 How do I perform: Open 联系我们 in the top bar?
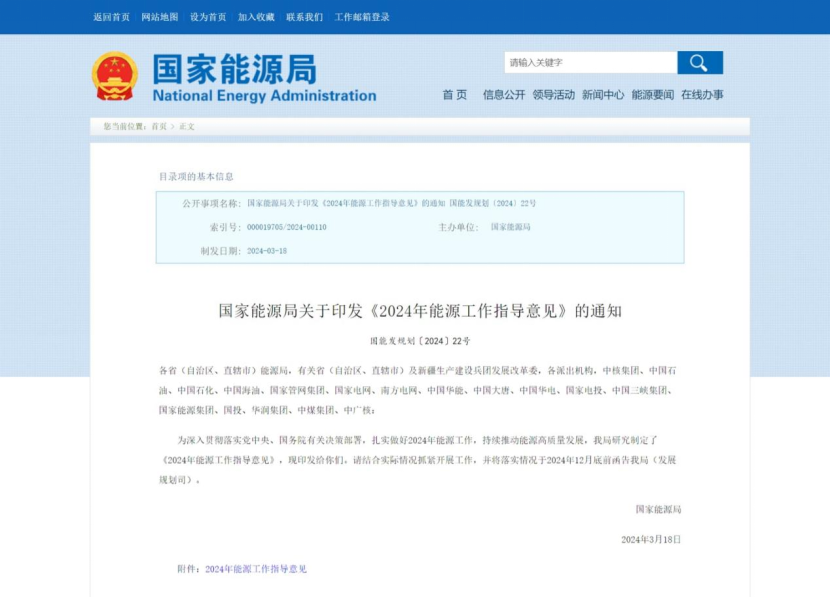304,17
